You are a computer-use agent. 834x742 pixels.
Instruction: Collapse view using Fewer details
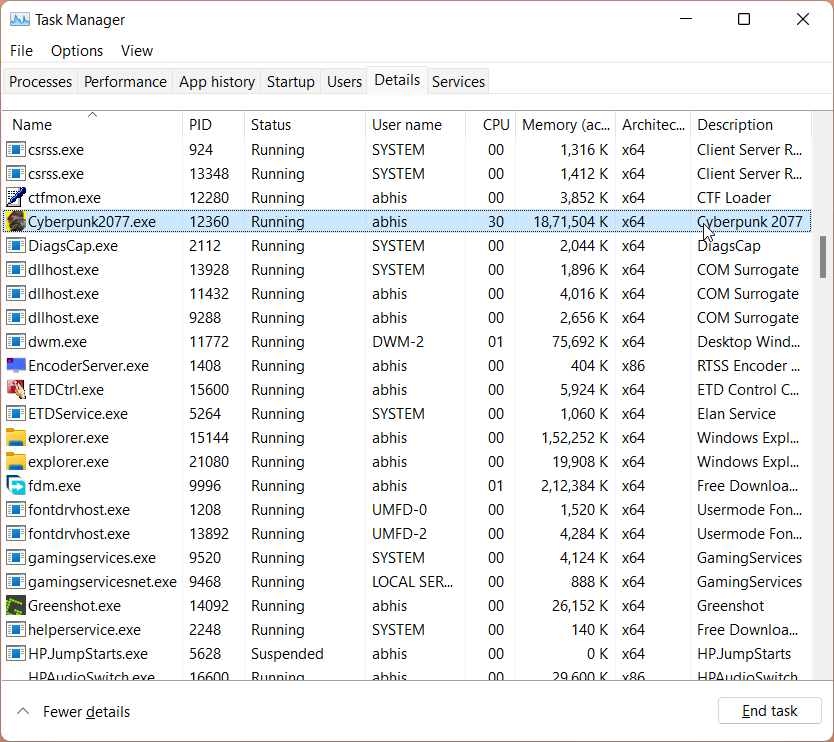pos(73,712)
